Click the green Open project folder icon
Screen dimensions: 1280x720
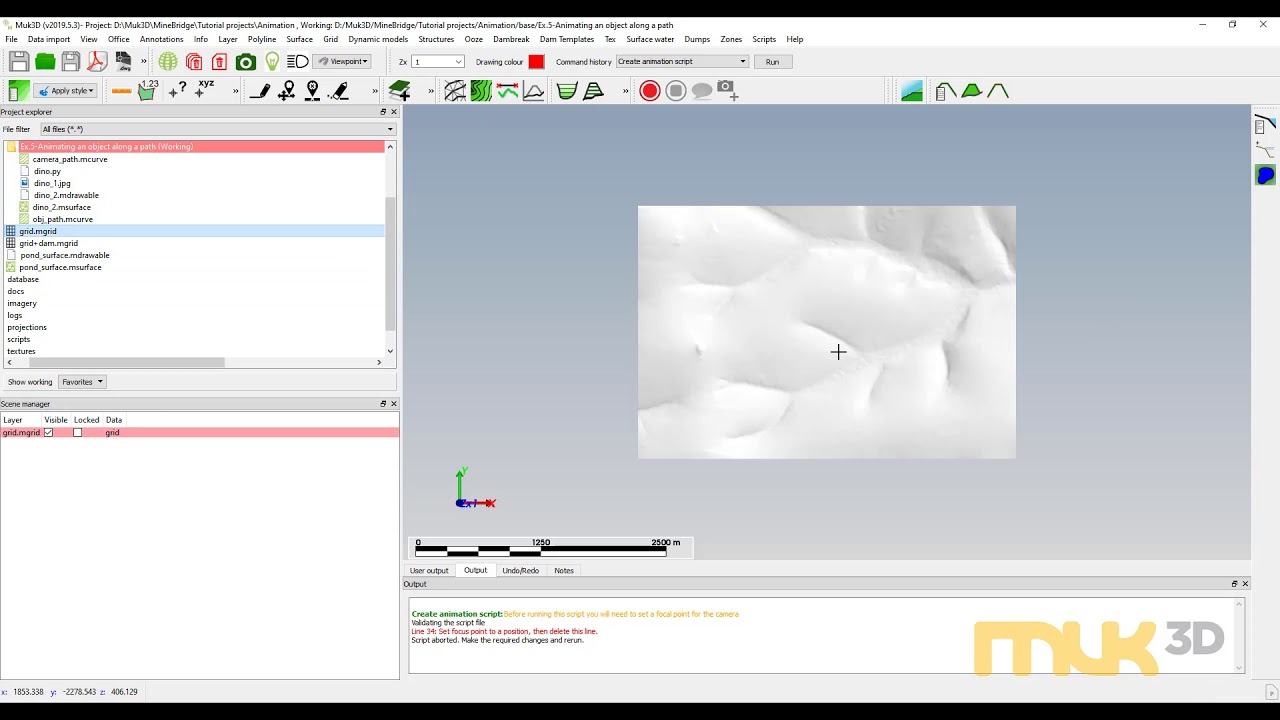click(x=45, y=62)
